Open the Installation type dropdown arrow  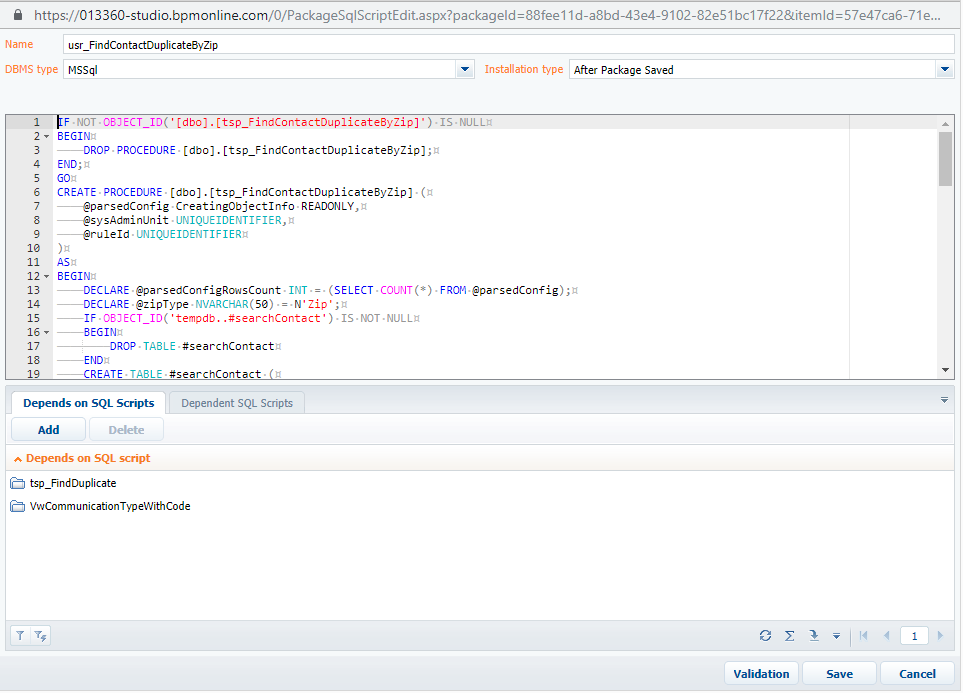(x=945, y=69)
